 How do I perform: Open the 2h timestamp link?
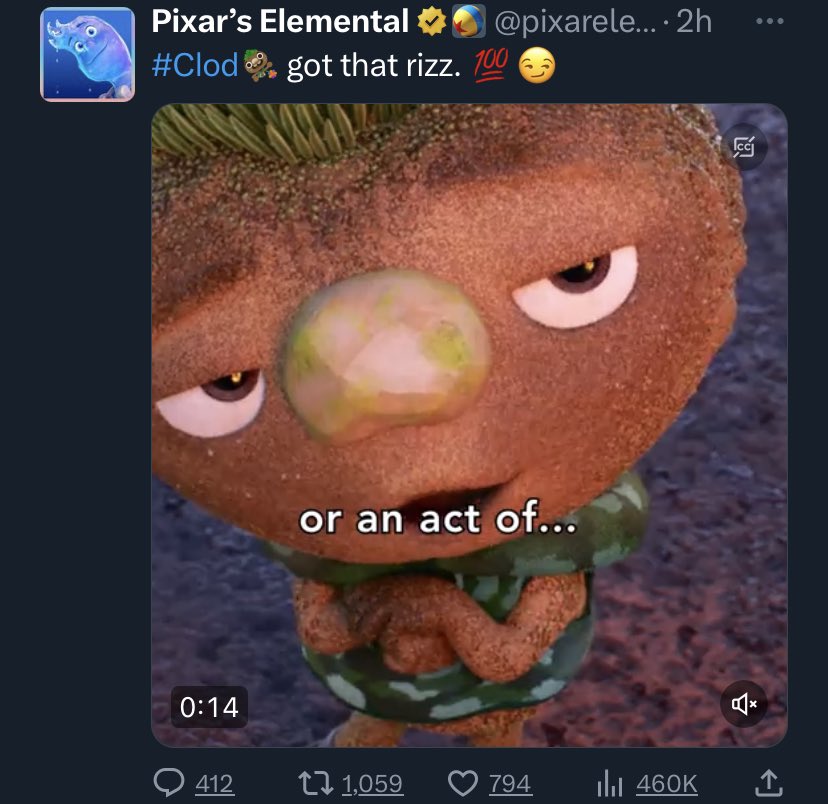click(x=693, y=22)
